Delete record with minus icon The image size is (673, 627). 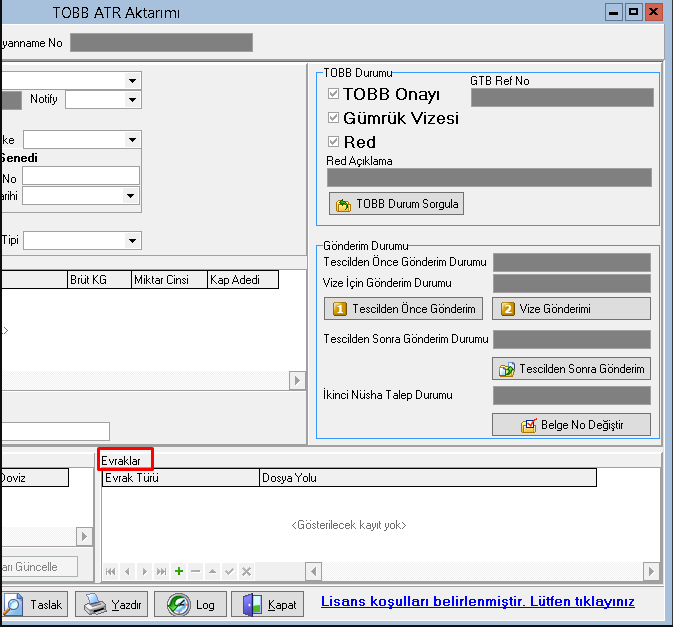click(x=196, y=572)
